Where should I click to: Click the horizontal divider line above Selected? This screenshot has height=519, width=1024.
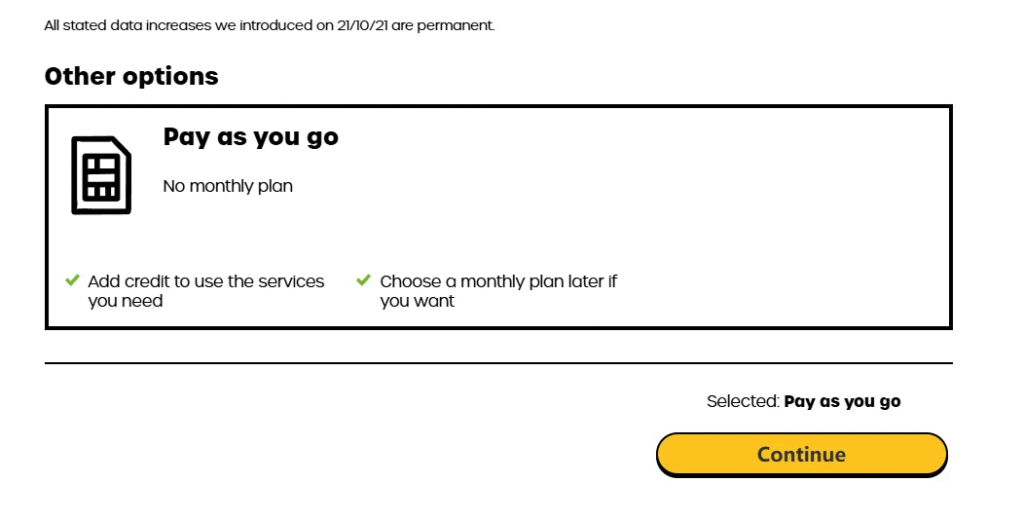(x=498, y=363)
